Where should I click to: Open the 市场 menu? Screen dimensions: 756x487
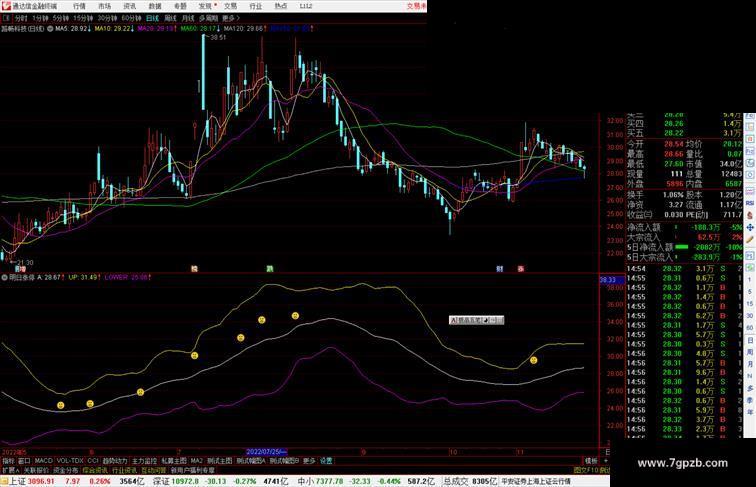click(104, 6)
